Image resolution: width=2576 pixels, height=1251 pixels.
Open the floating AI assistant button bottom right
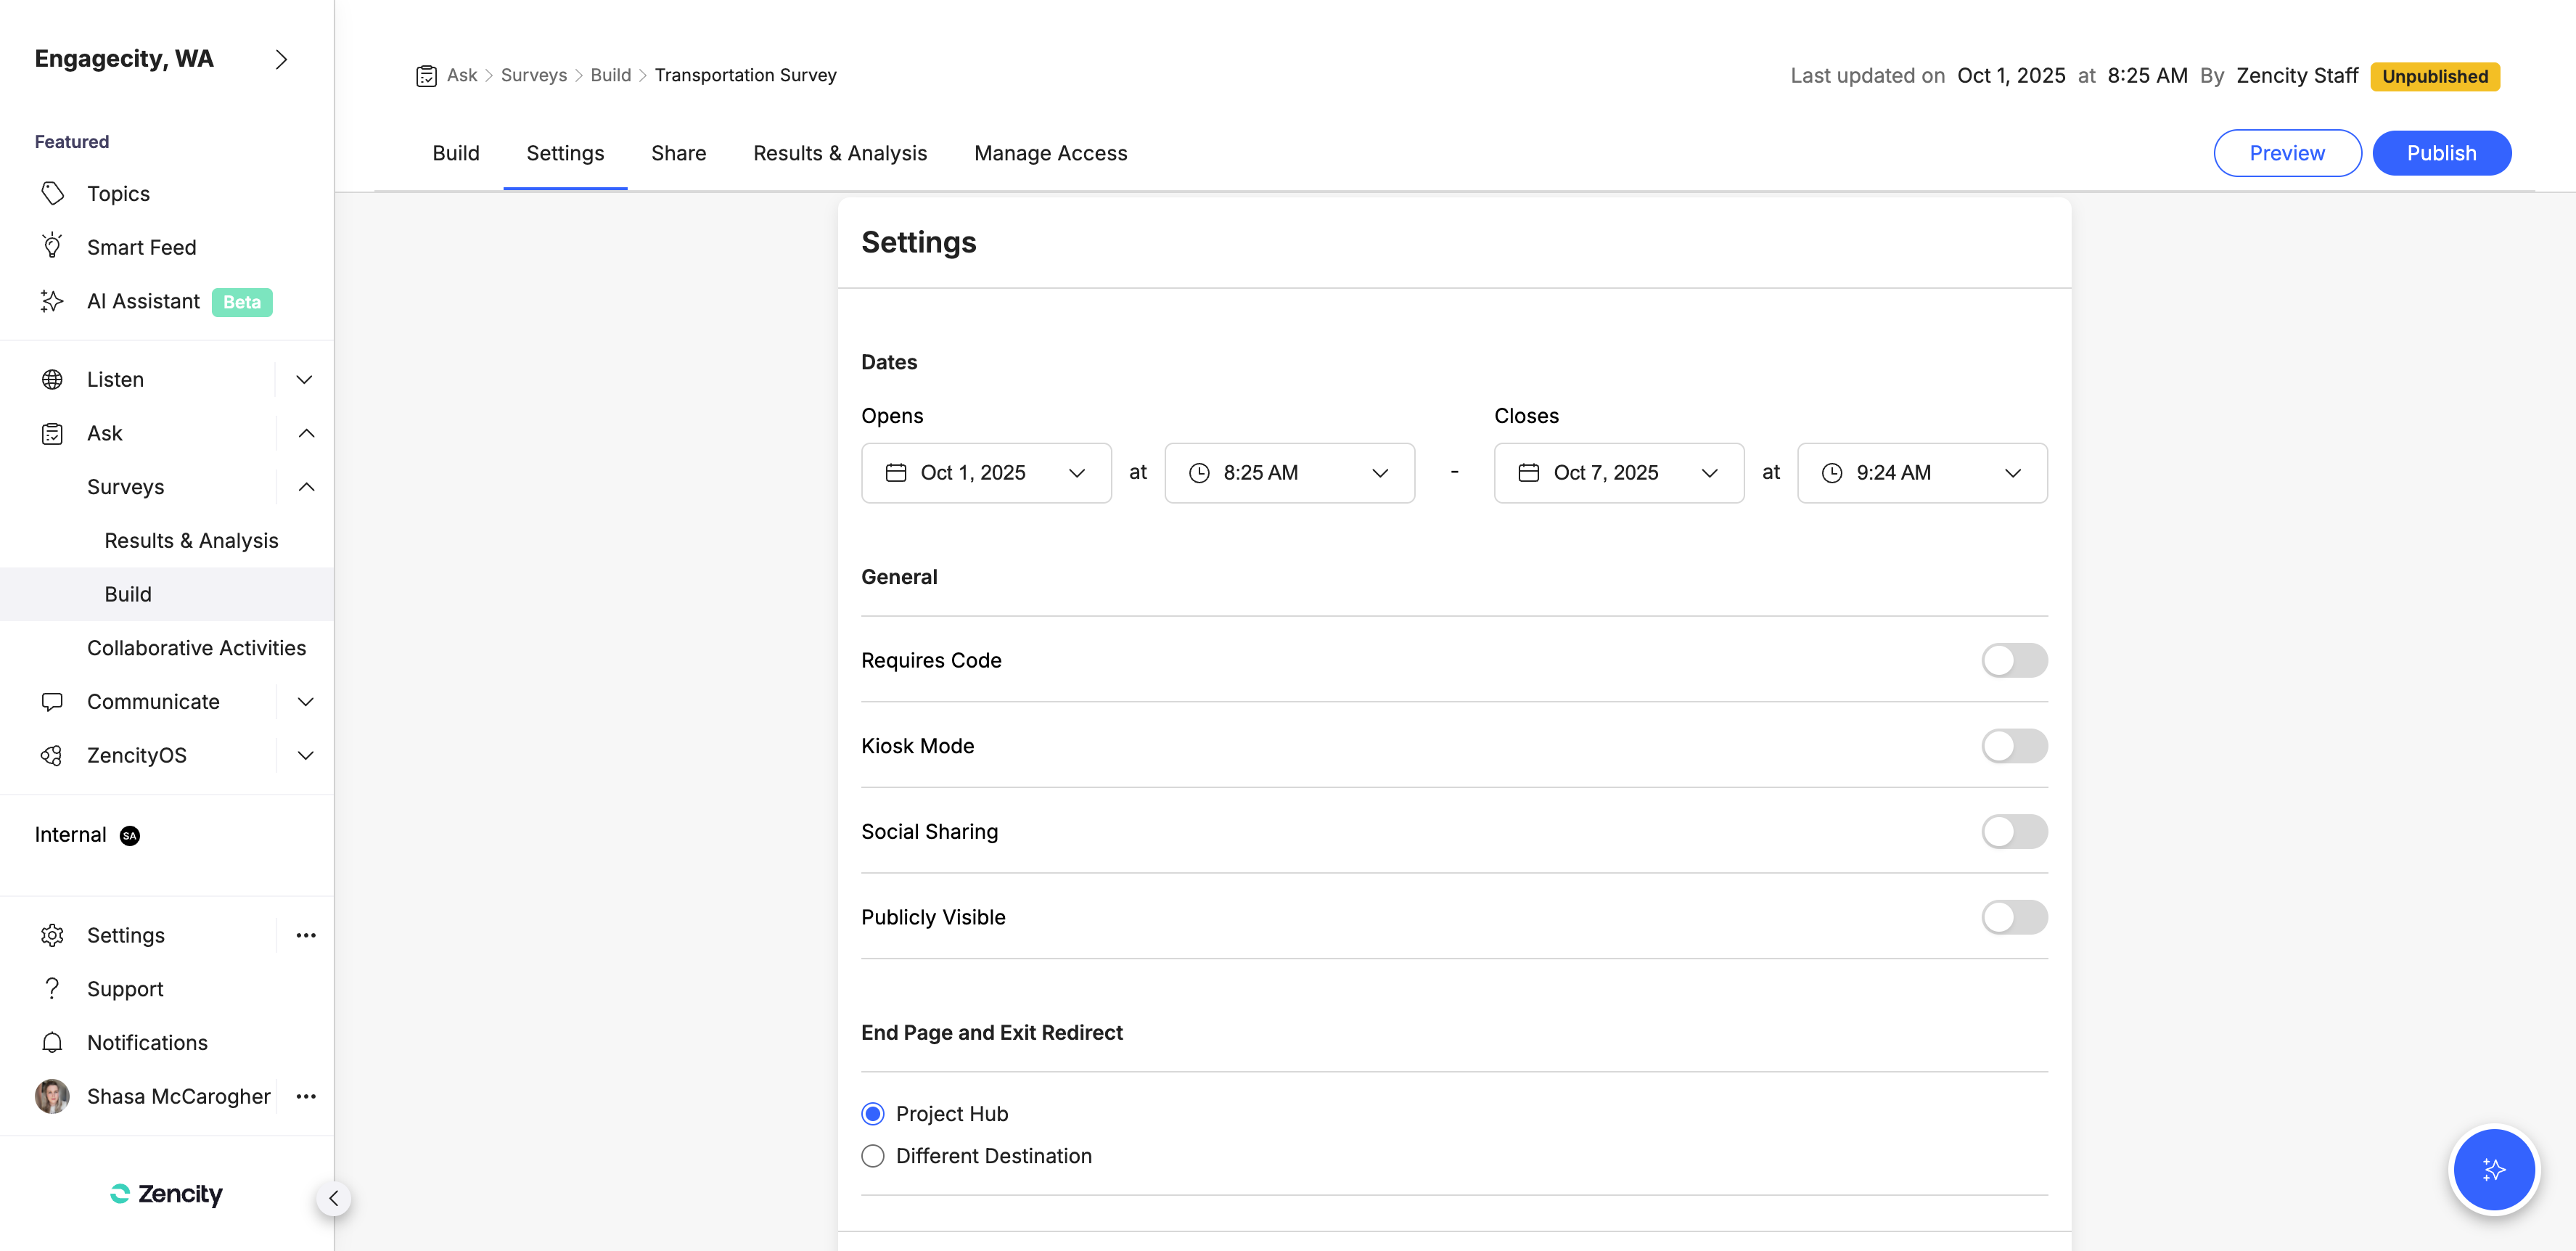(x=2493, y=1169)
